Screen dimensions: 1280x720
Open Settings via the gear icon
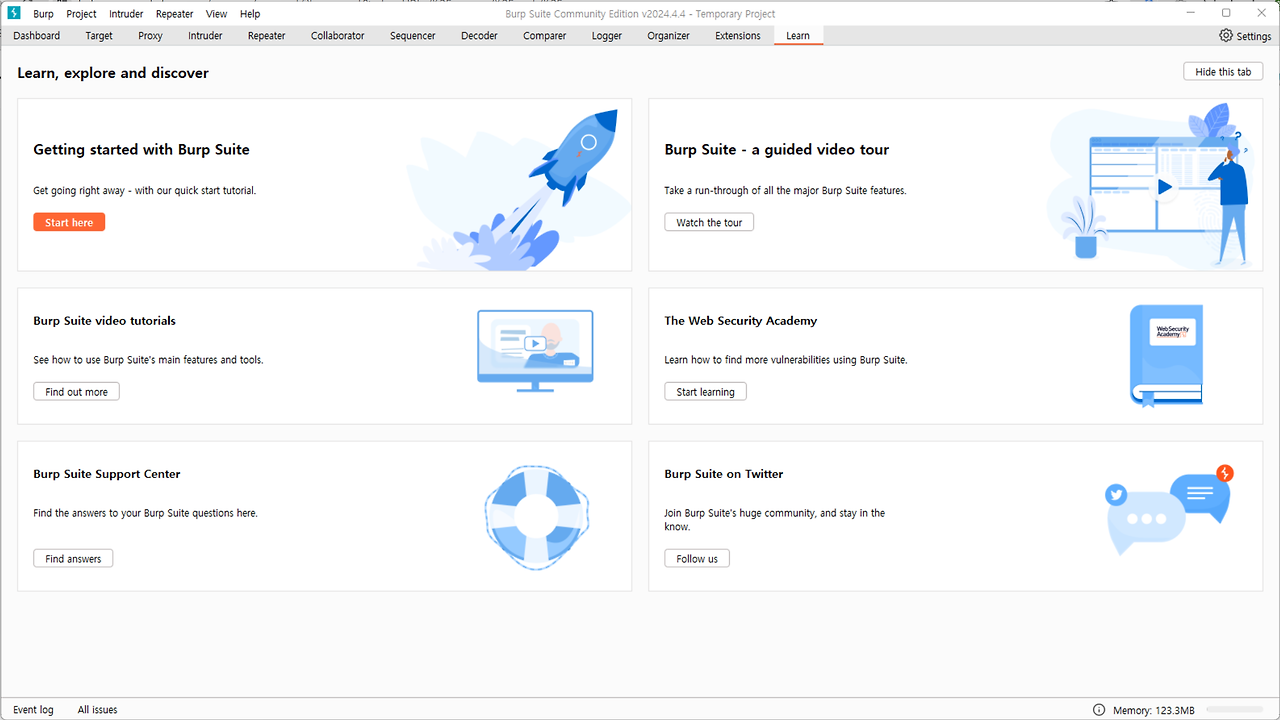click(1226, 36)
